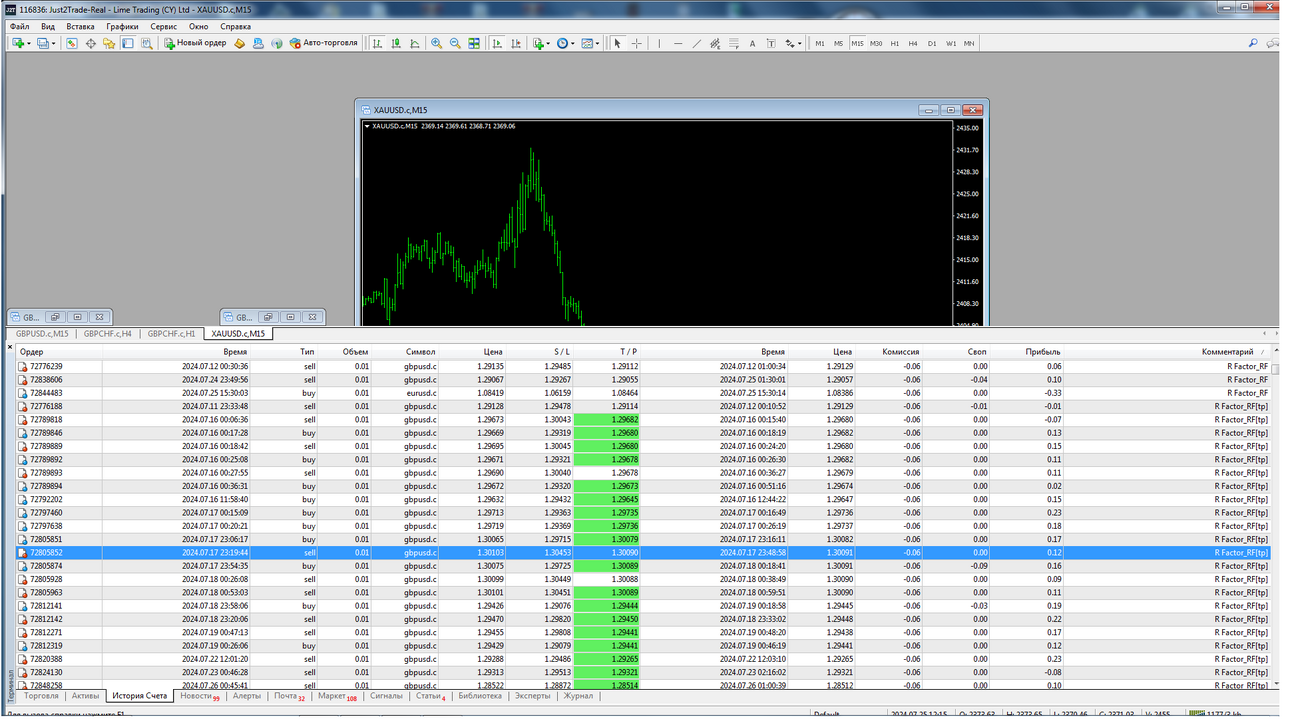Open the Indicators list dropdown
1290x727 pixels.
tap(541, 43)
